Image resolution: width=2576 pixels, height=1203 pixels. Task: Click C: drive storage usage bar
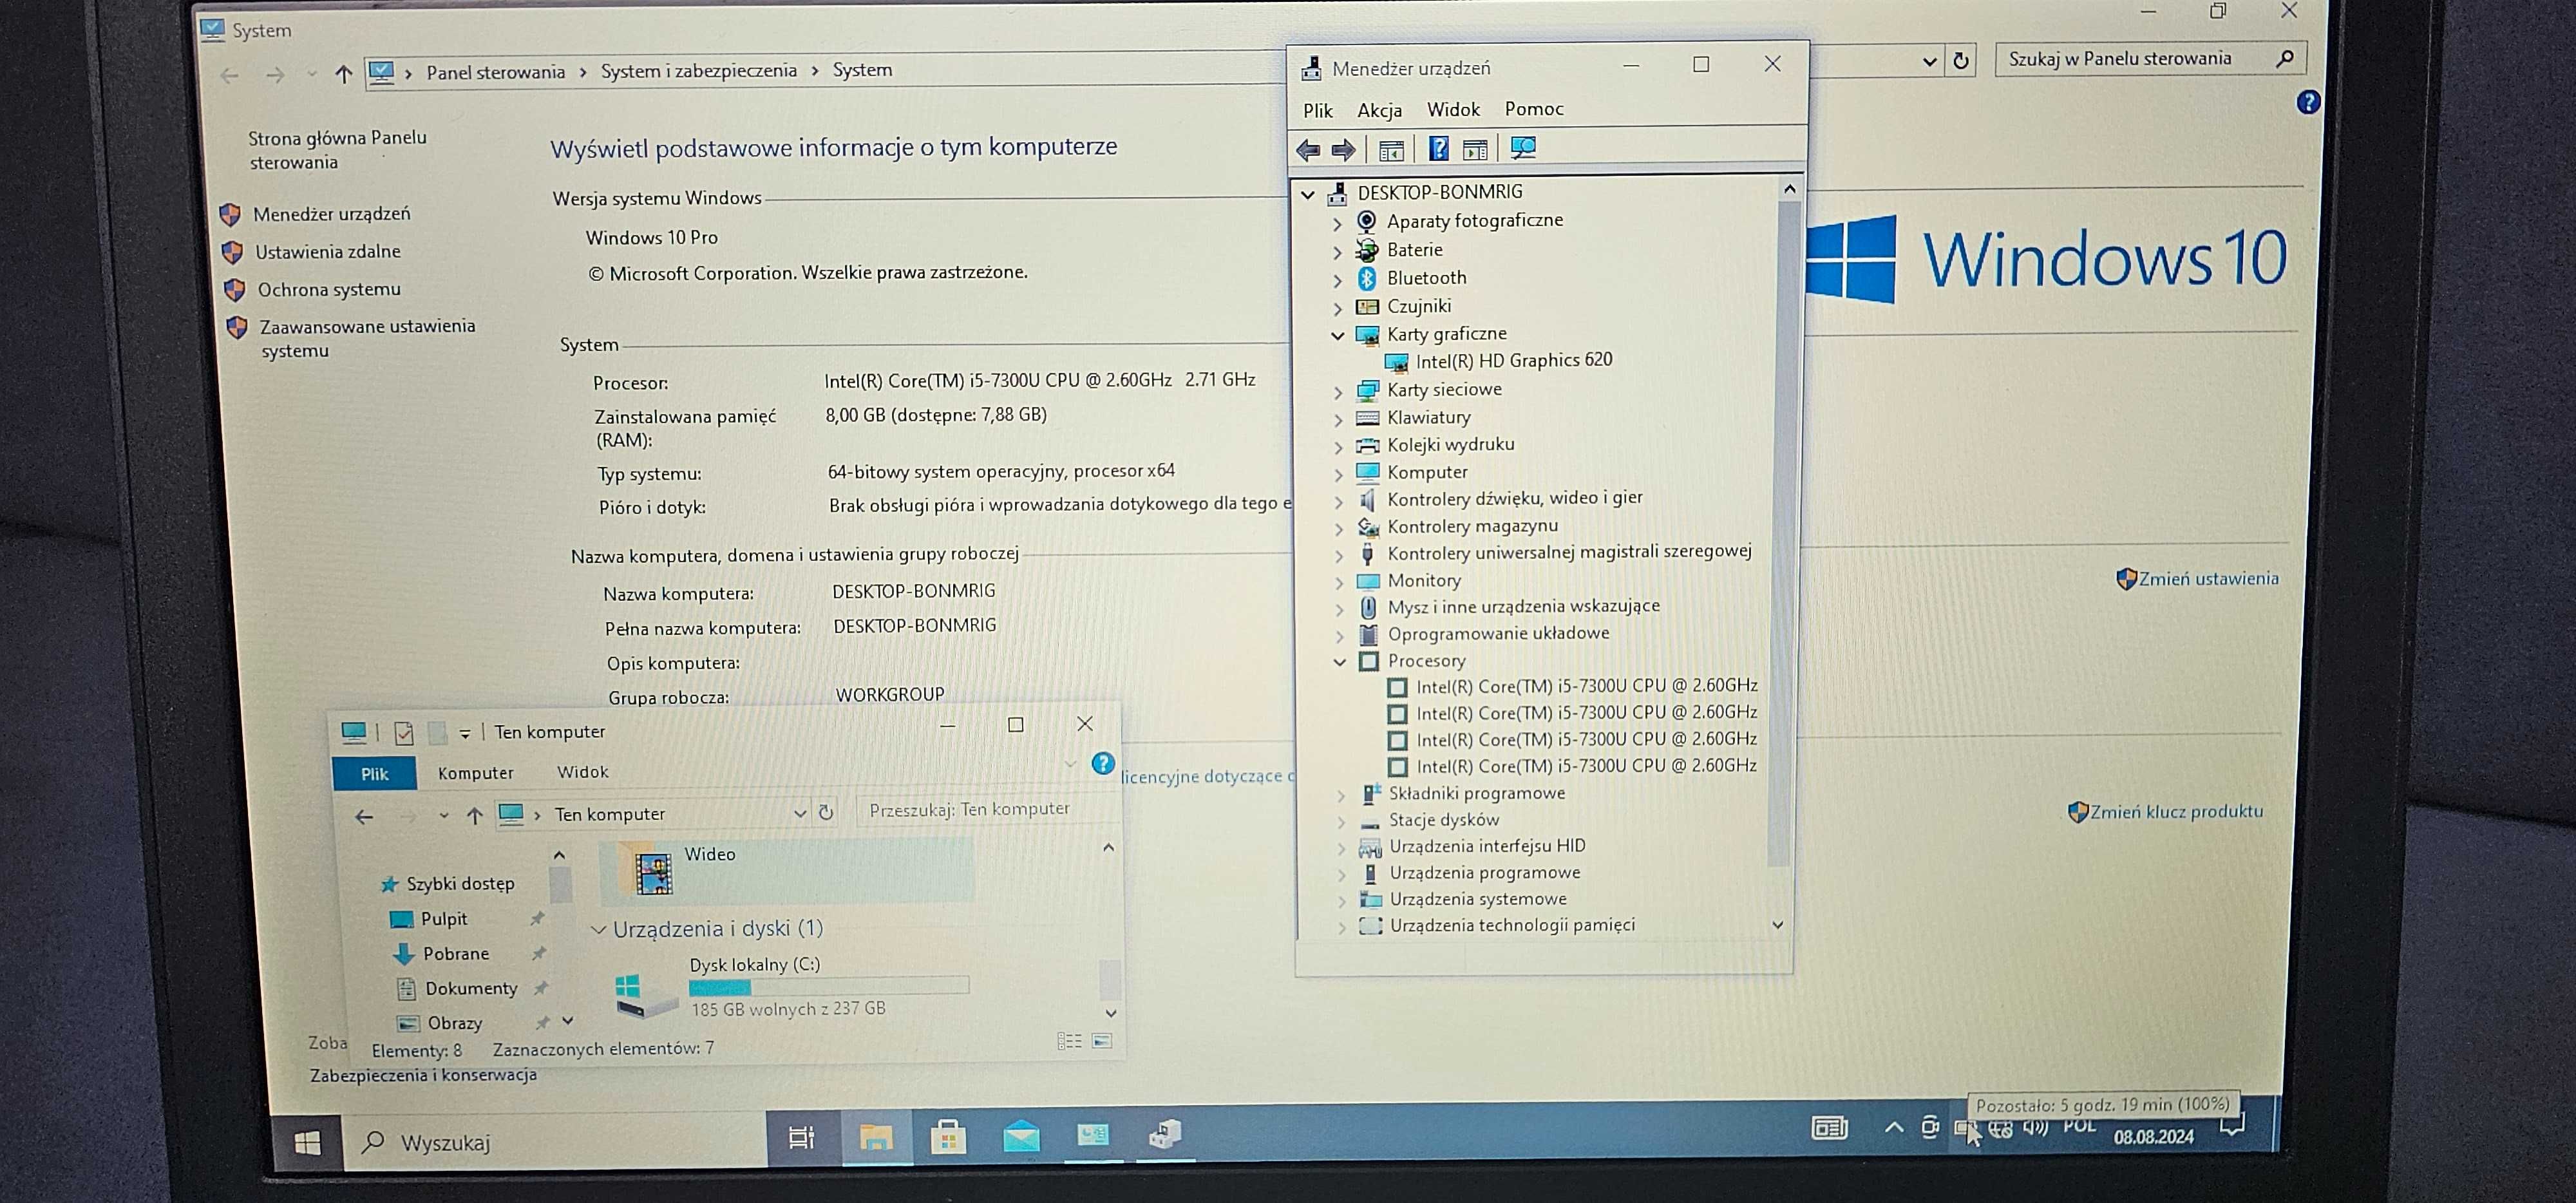point(828,987)
